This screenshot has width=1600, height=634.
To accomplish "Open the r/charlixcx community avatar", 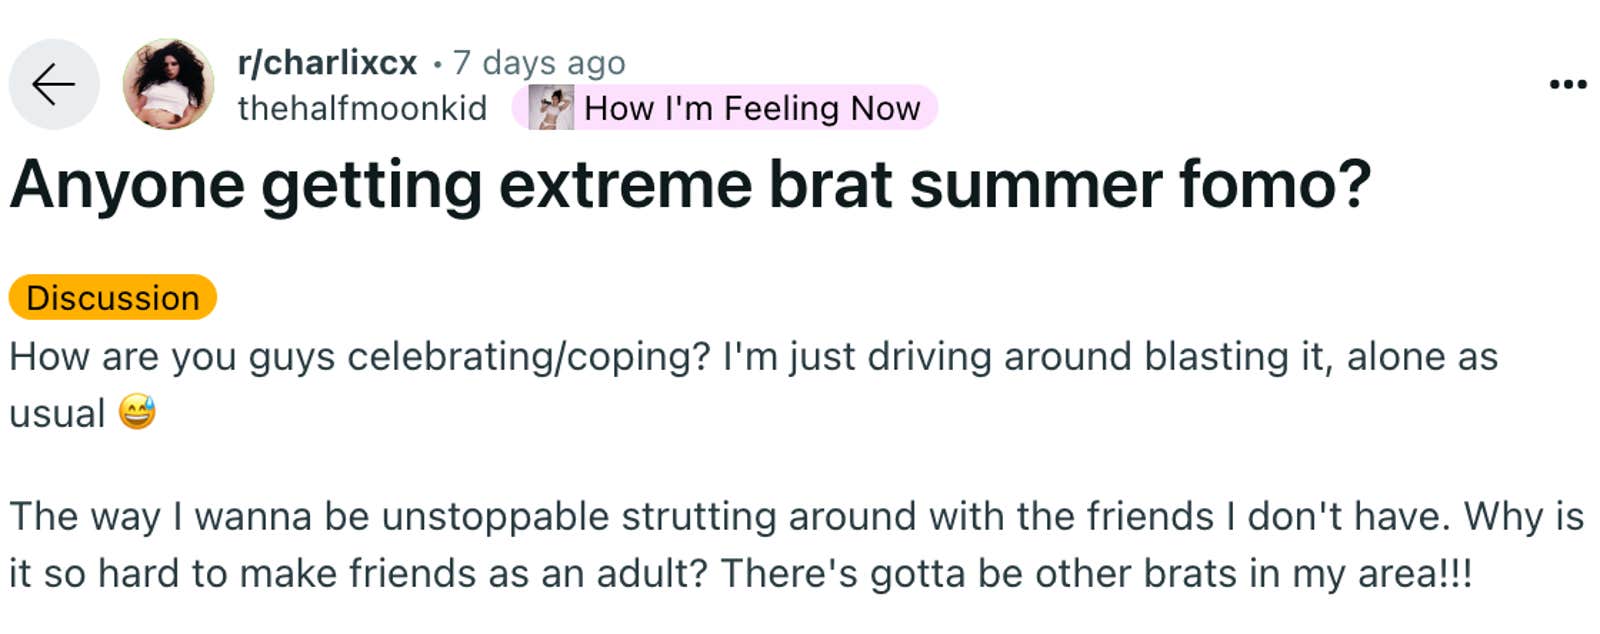I will (x=168, y=84).
